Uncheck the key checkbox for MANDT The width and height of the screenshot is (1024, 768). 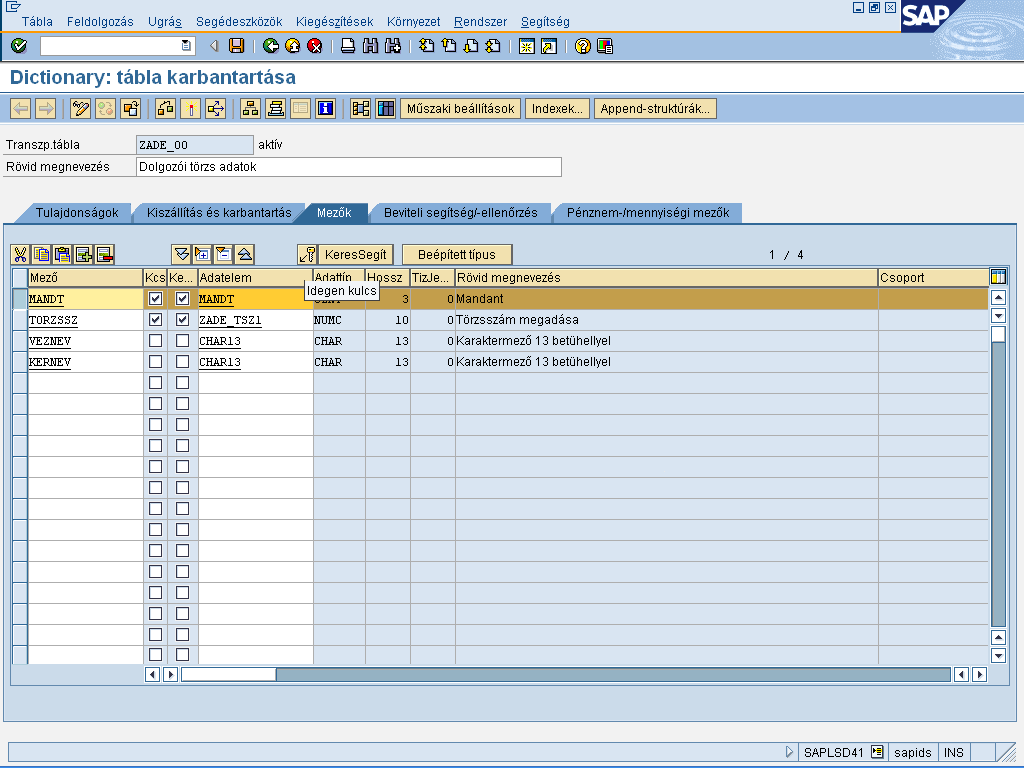tap(155, 299)
